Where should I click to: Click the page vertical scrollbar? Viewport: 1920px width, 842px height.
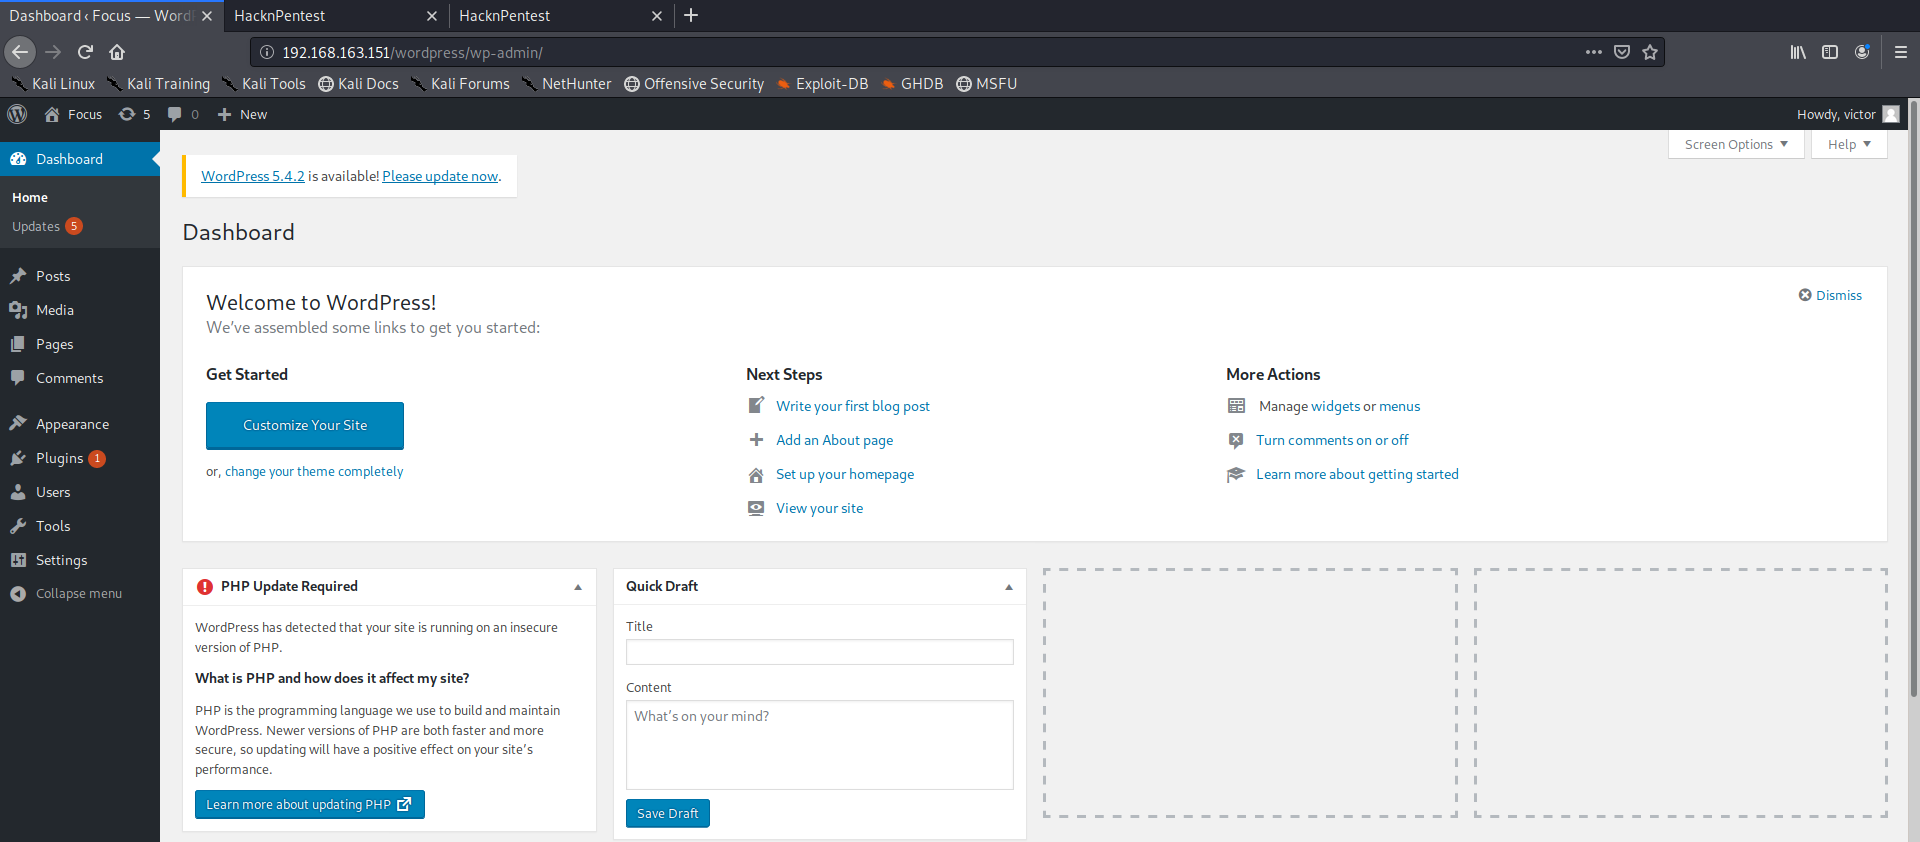coord(1914,400)
